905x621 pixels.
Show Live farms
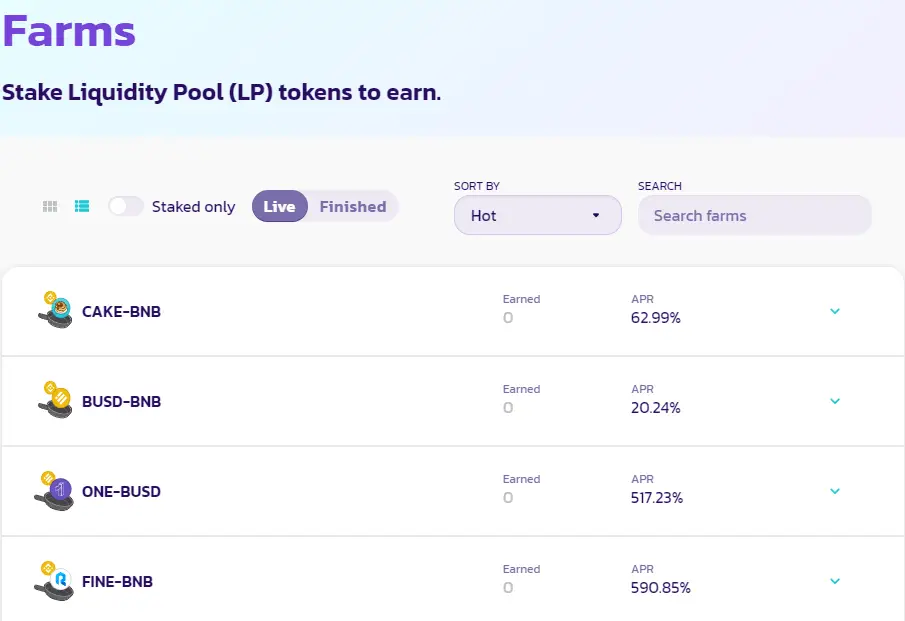pos(279,207)
